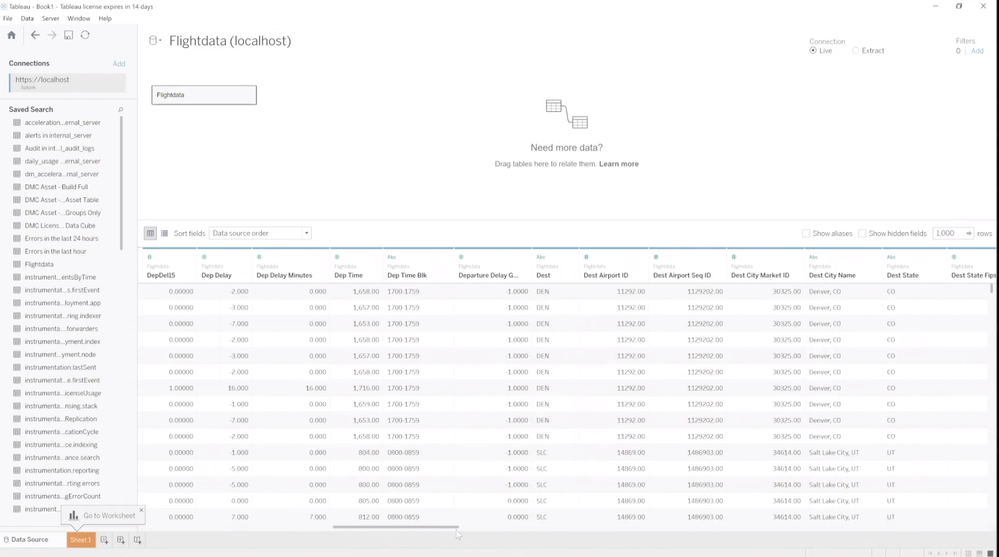Refresh the data source with circular arrow

click(x=85, y=35)
